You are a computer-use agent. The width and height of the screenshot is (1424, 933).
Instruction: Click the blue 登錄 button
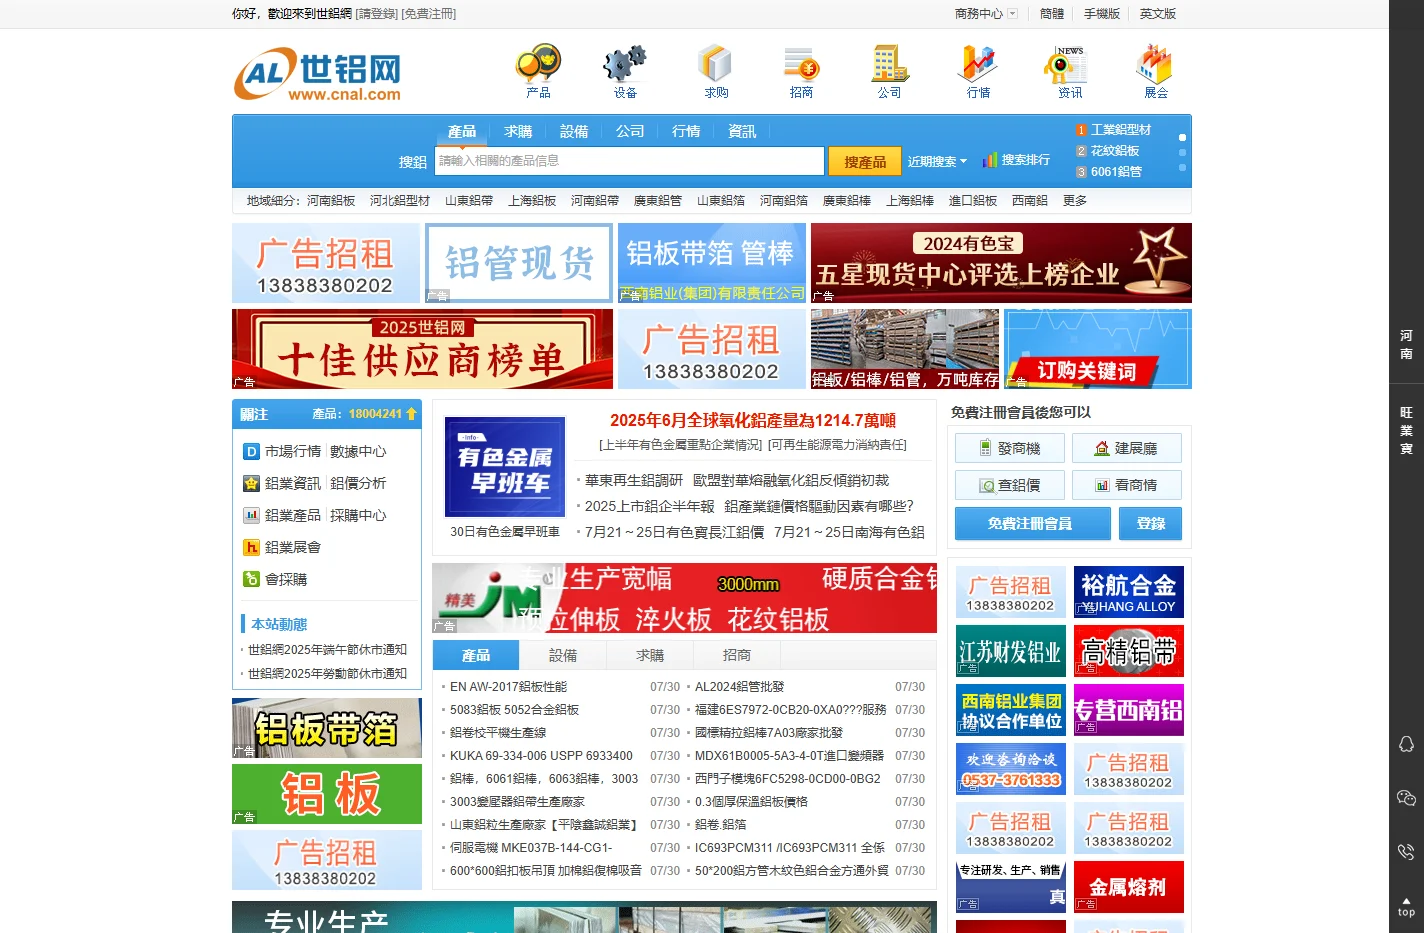1151,524
